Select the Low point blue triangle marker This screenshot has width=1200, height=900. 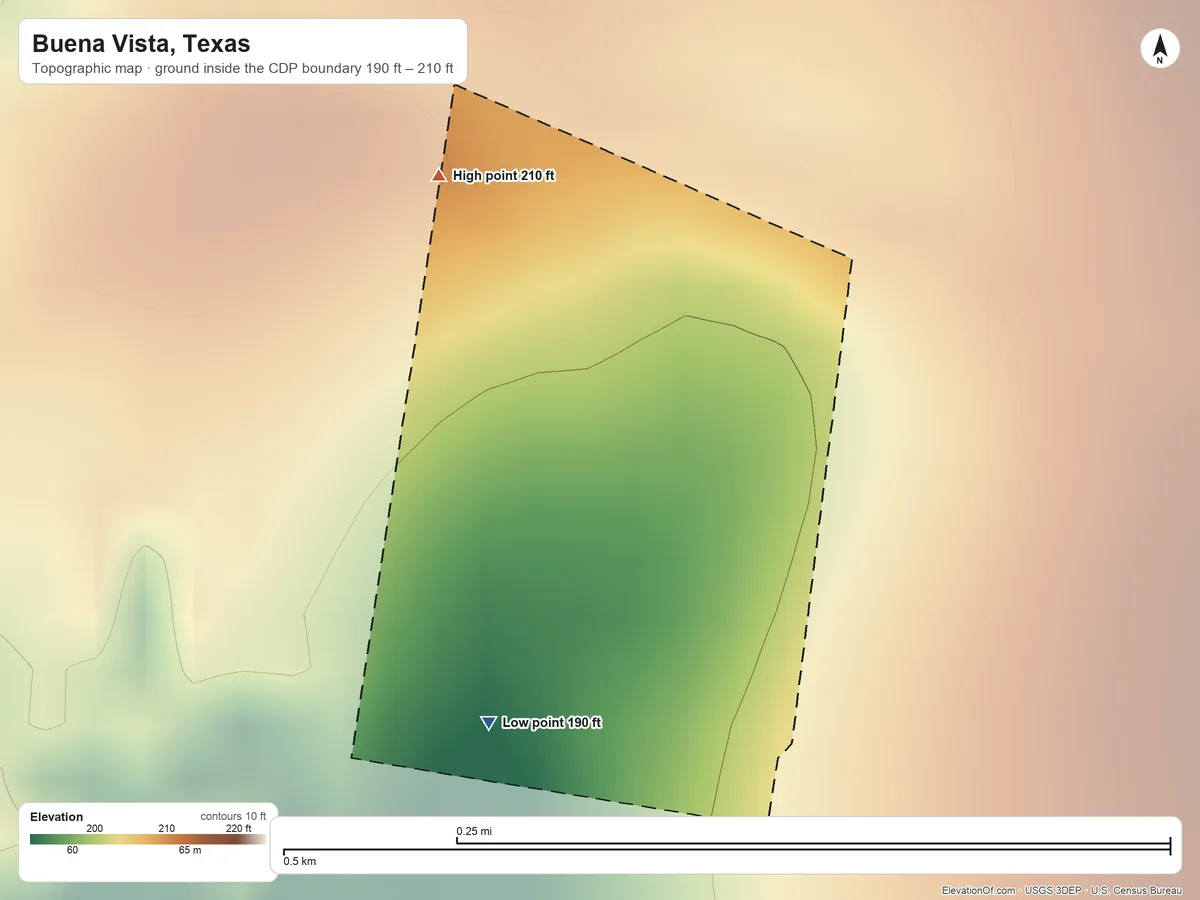click(x=488, y=723)
